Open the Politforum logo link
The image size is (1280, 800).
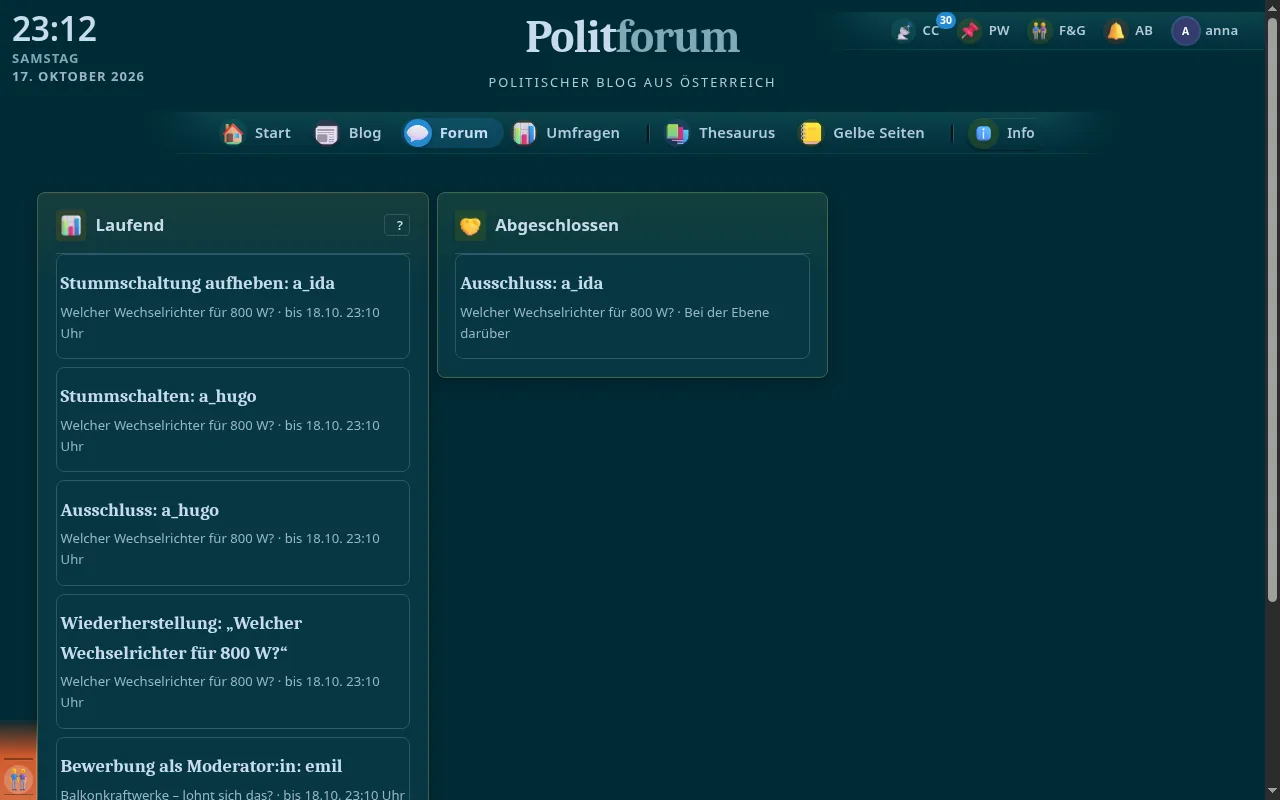click(x=633, y=37)
